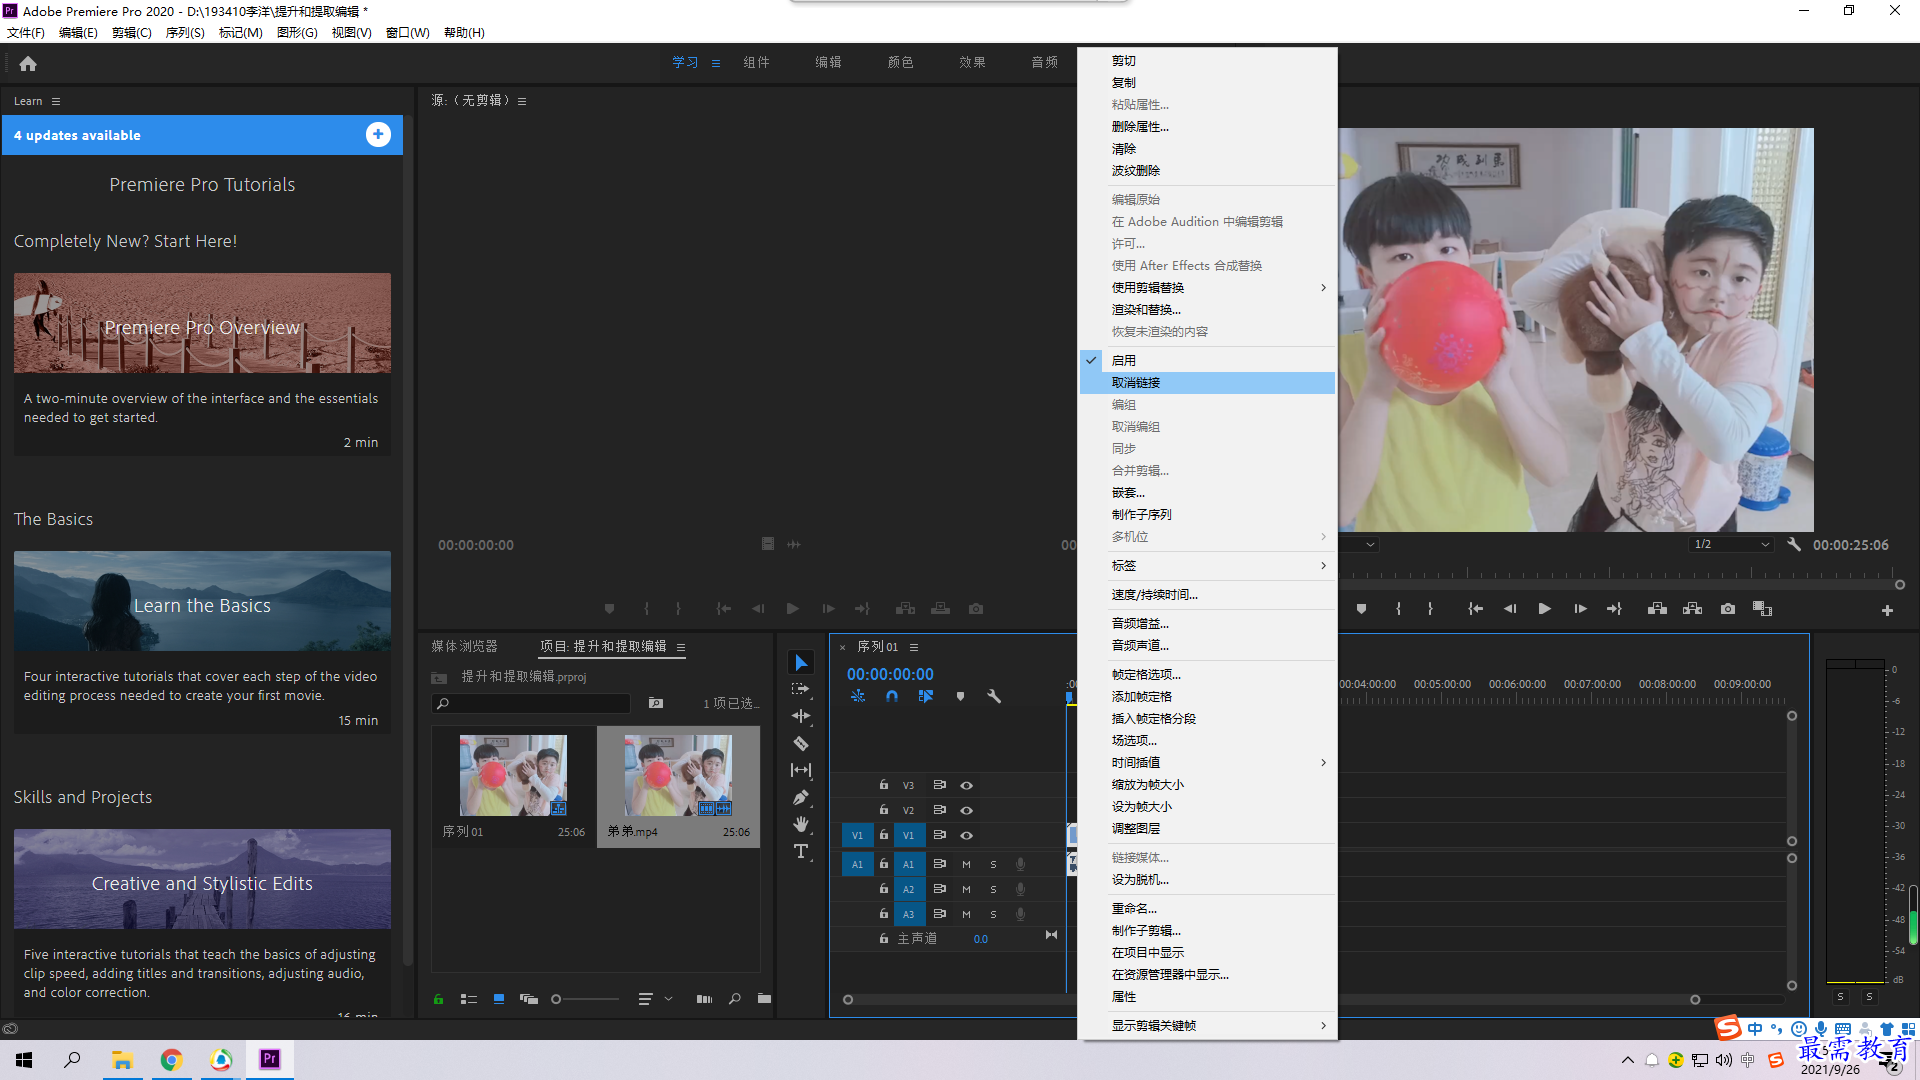Toggle V3 track output eye
The width and height of the screenshot is (1920, 1080).
pos(966,785)
